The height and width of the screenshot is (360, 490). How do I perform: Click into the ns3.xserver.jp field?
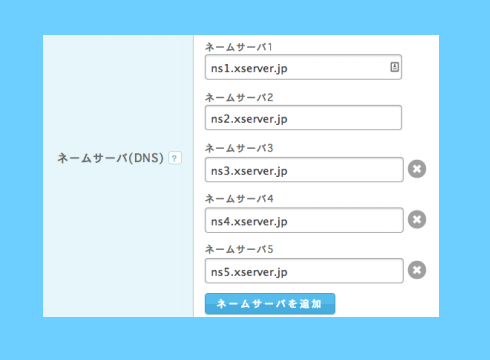(304, 170)
